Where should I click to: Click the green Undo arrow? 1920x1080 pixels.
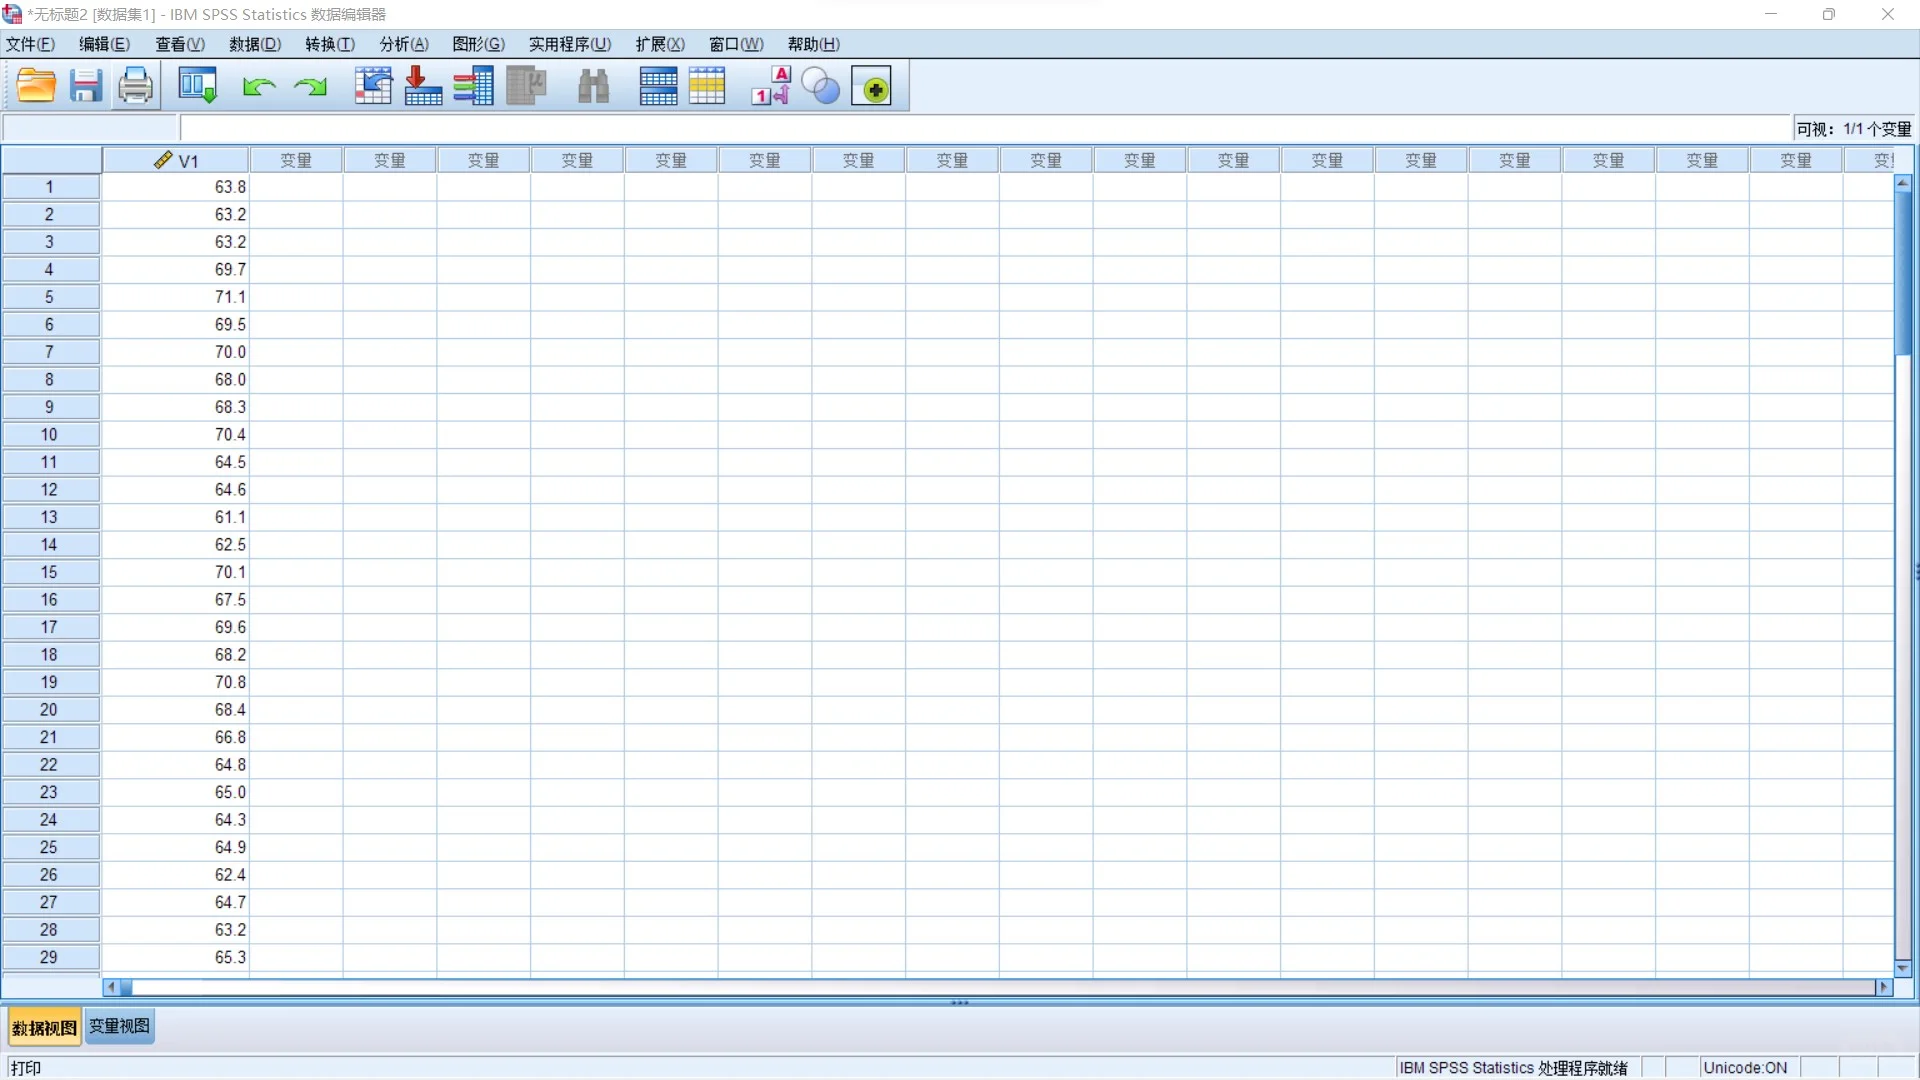point(259,87)
